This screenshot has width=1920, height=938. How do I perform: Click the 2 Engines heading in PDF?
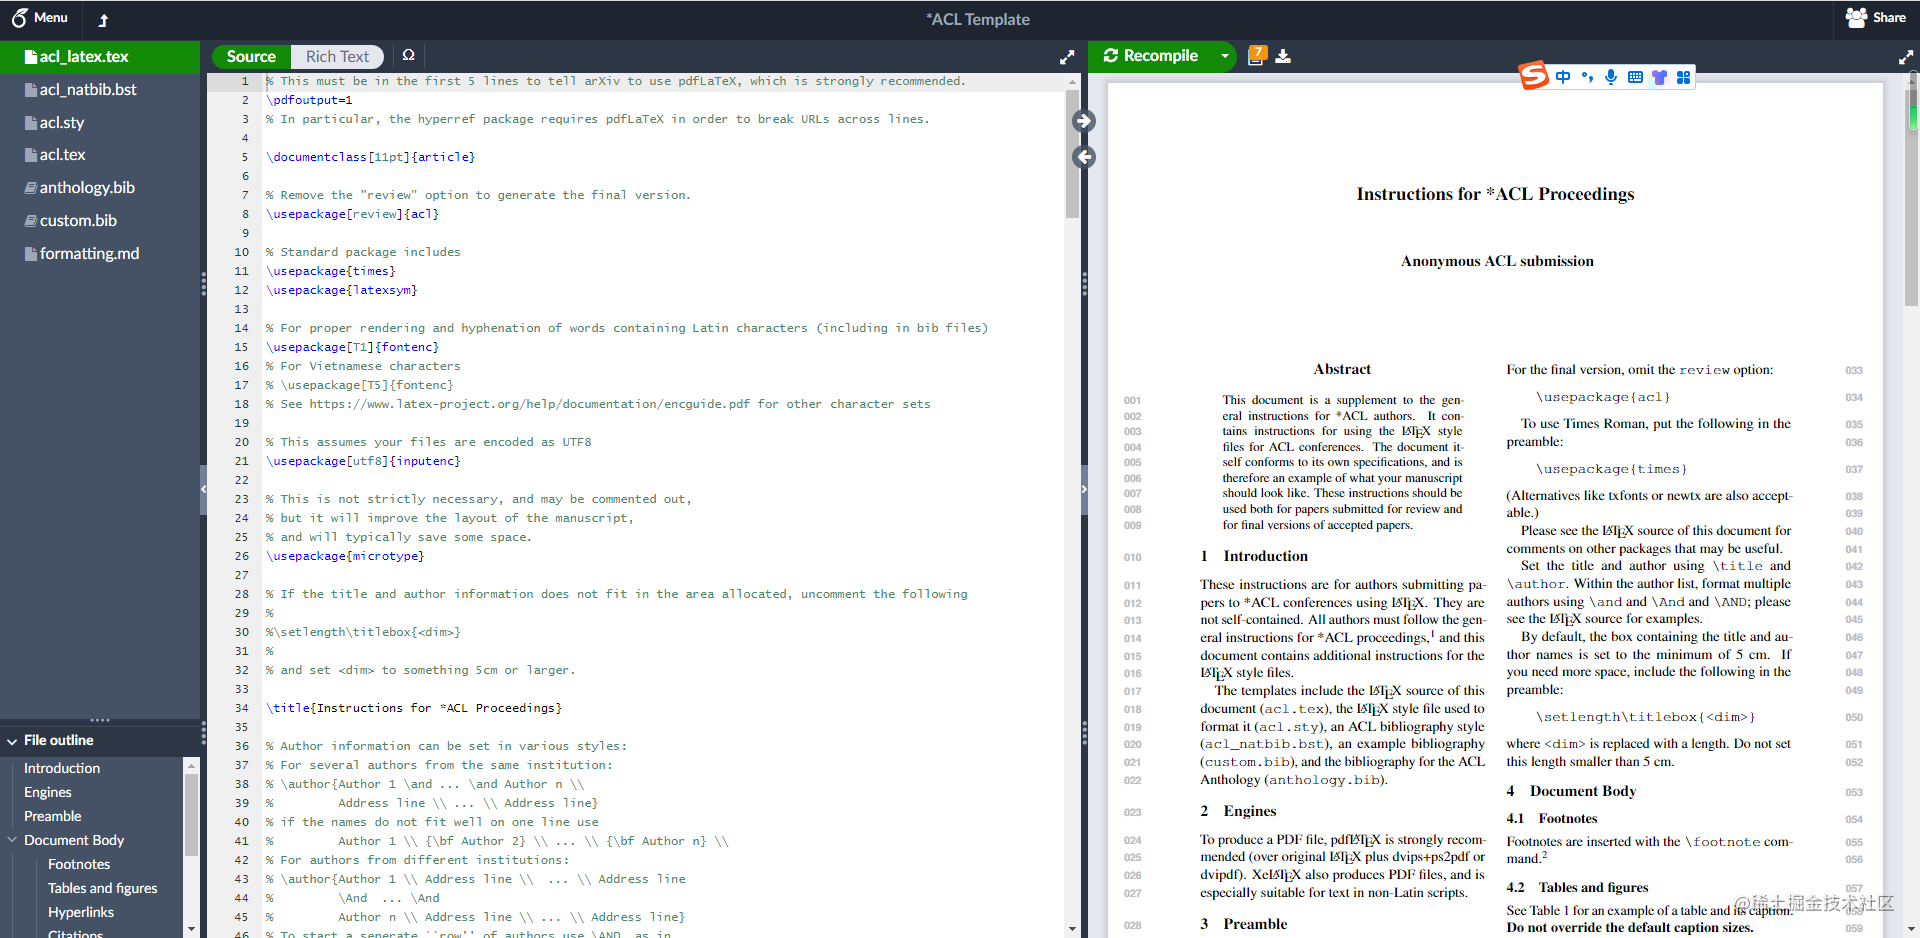pos(1238,811)
